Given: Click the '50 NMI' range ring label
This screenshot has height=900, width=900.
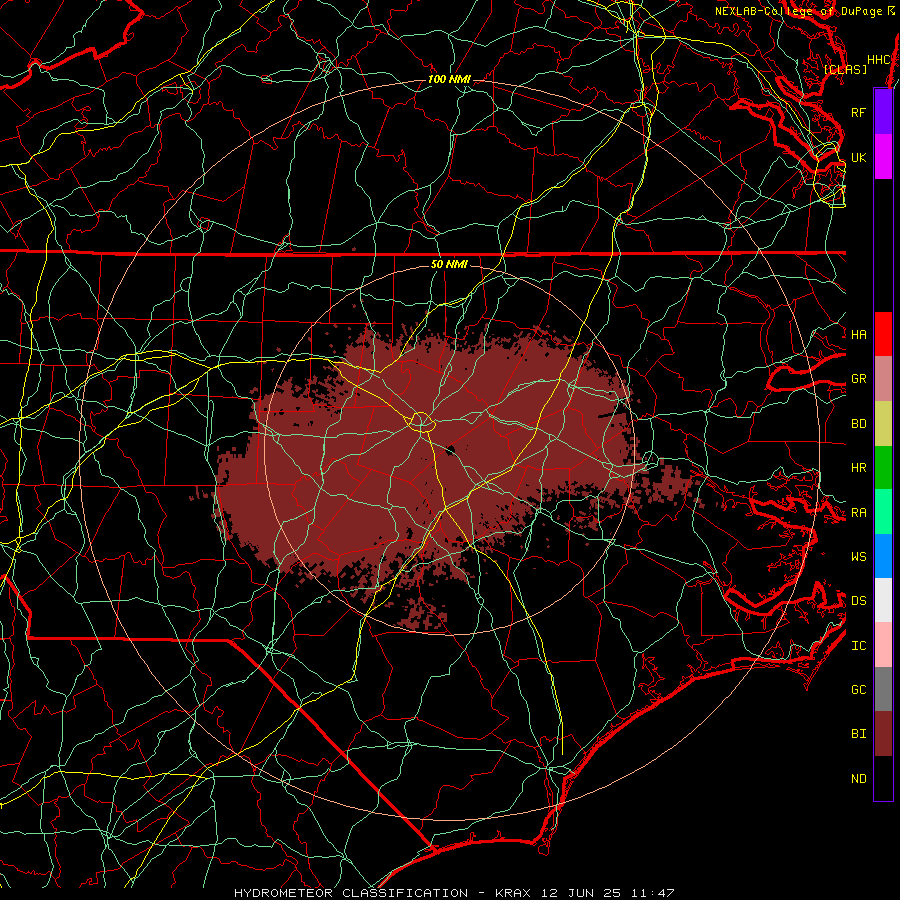Looking at the screenshot, I should click(449, 264).
